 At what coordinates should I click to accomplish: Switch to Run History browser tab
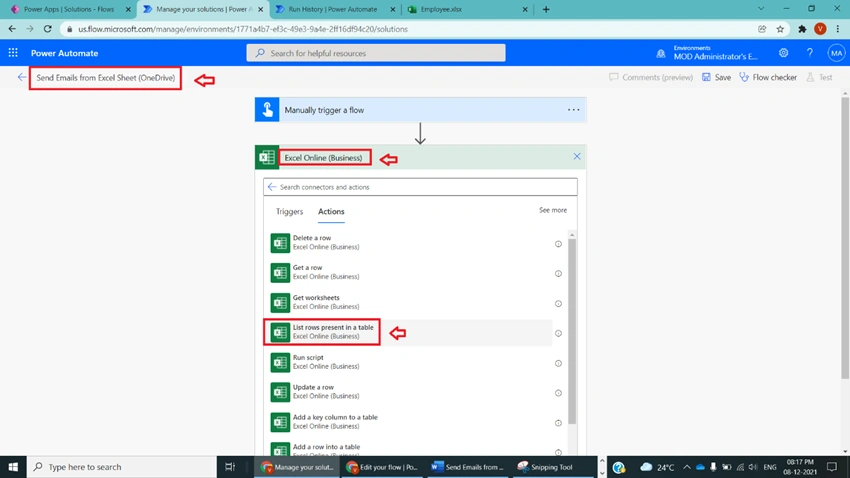tap(332, 9)
